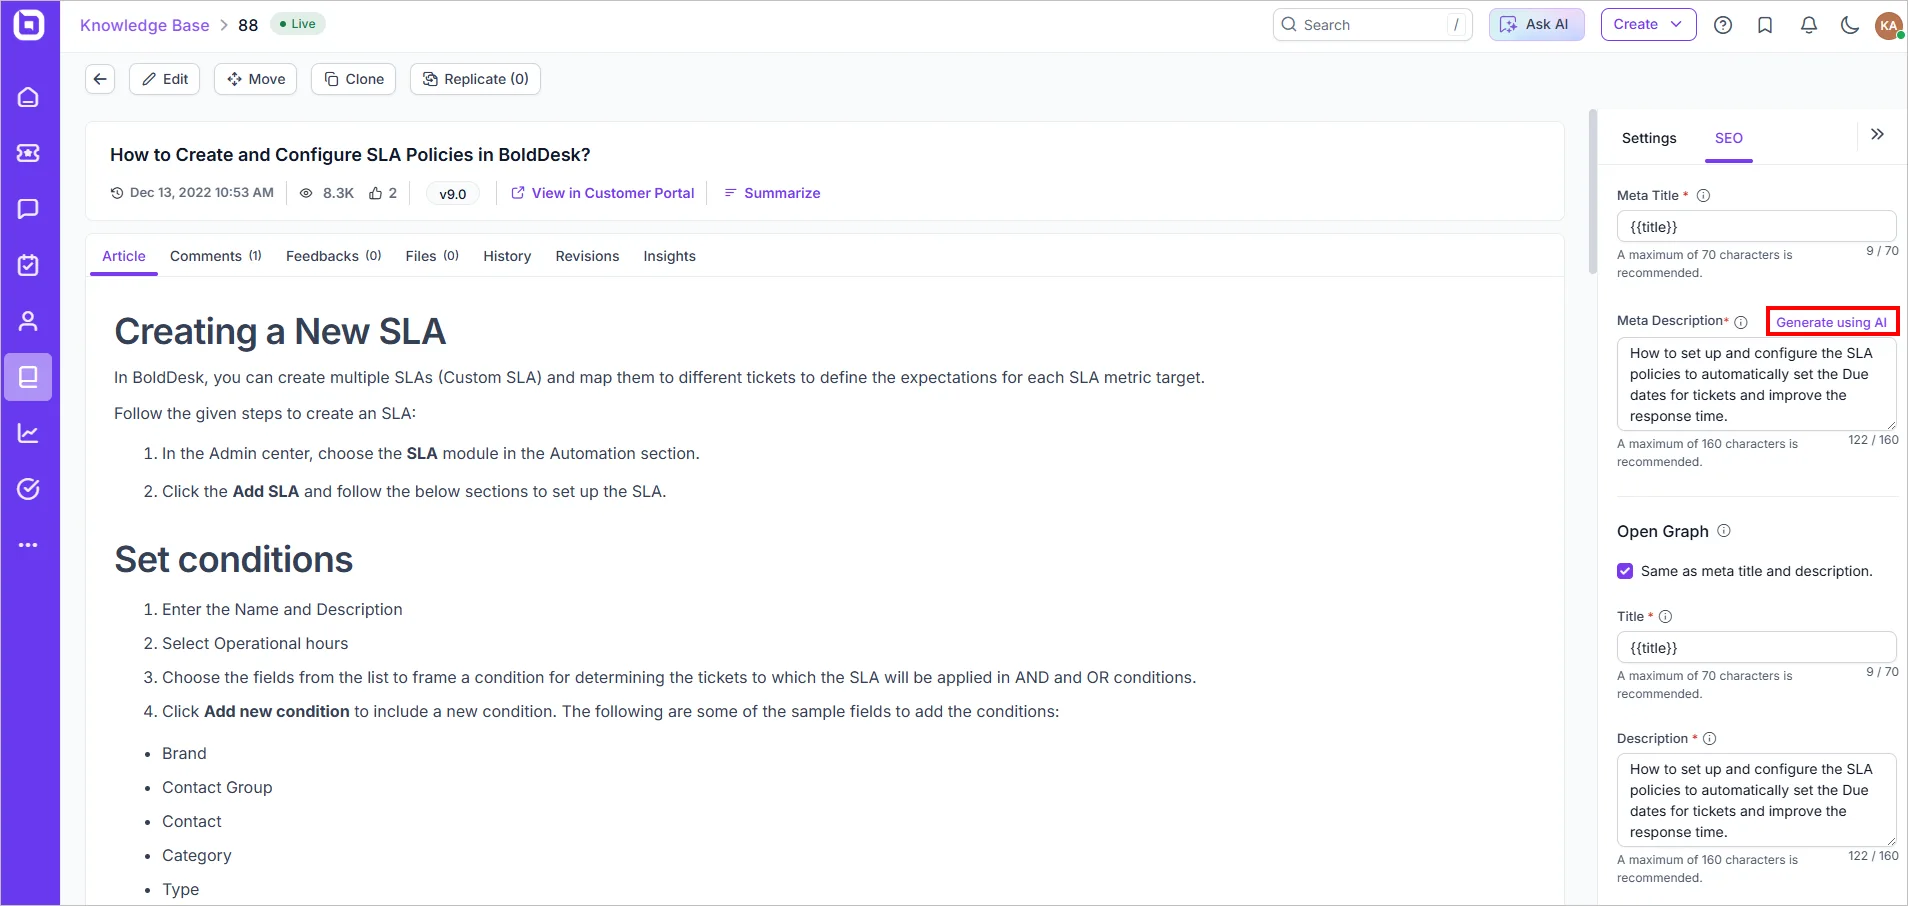Click the Meta Description text area
The width and height of the screenshot is (1908, 906).
coord(1756,384)
